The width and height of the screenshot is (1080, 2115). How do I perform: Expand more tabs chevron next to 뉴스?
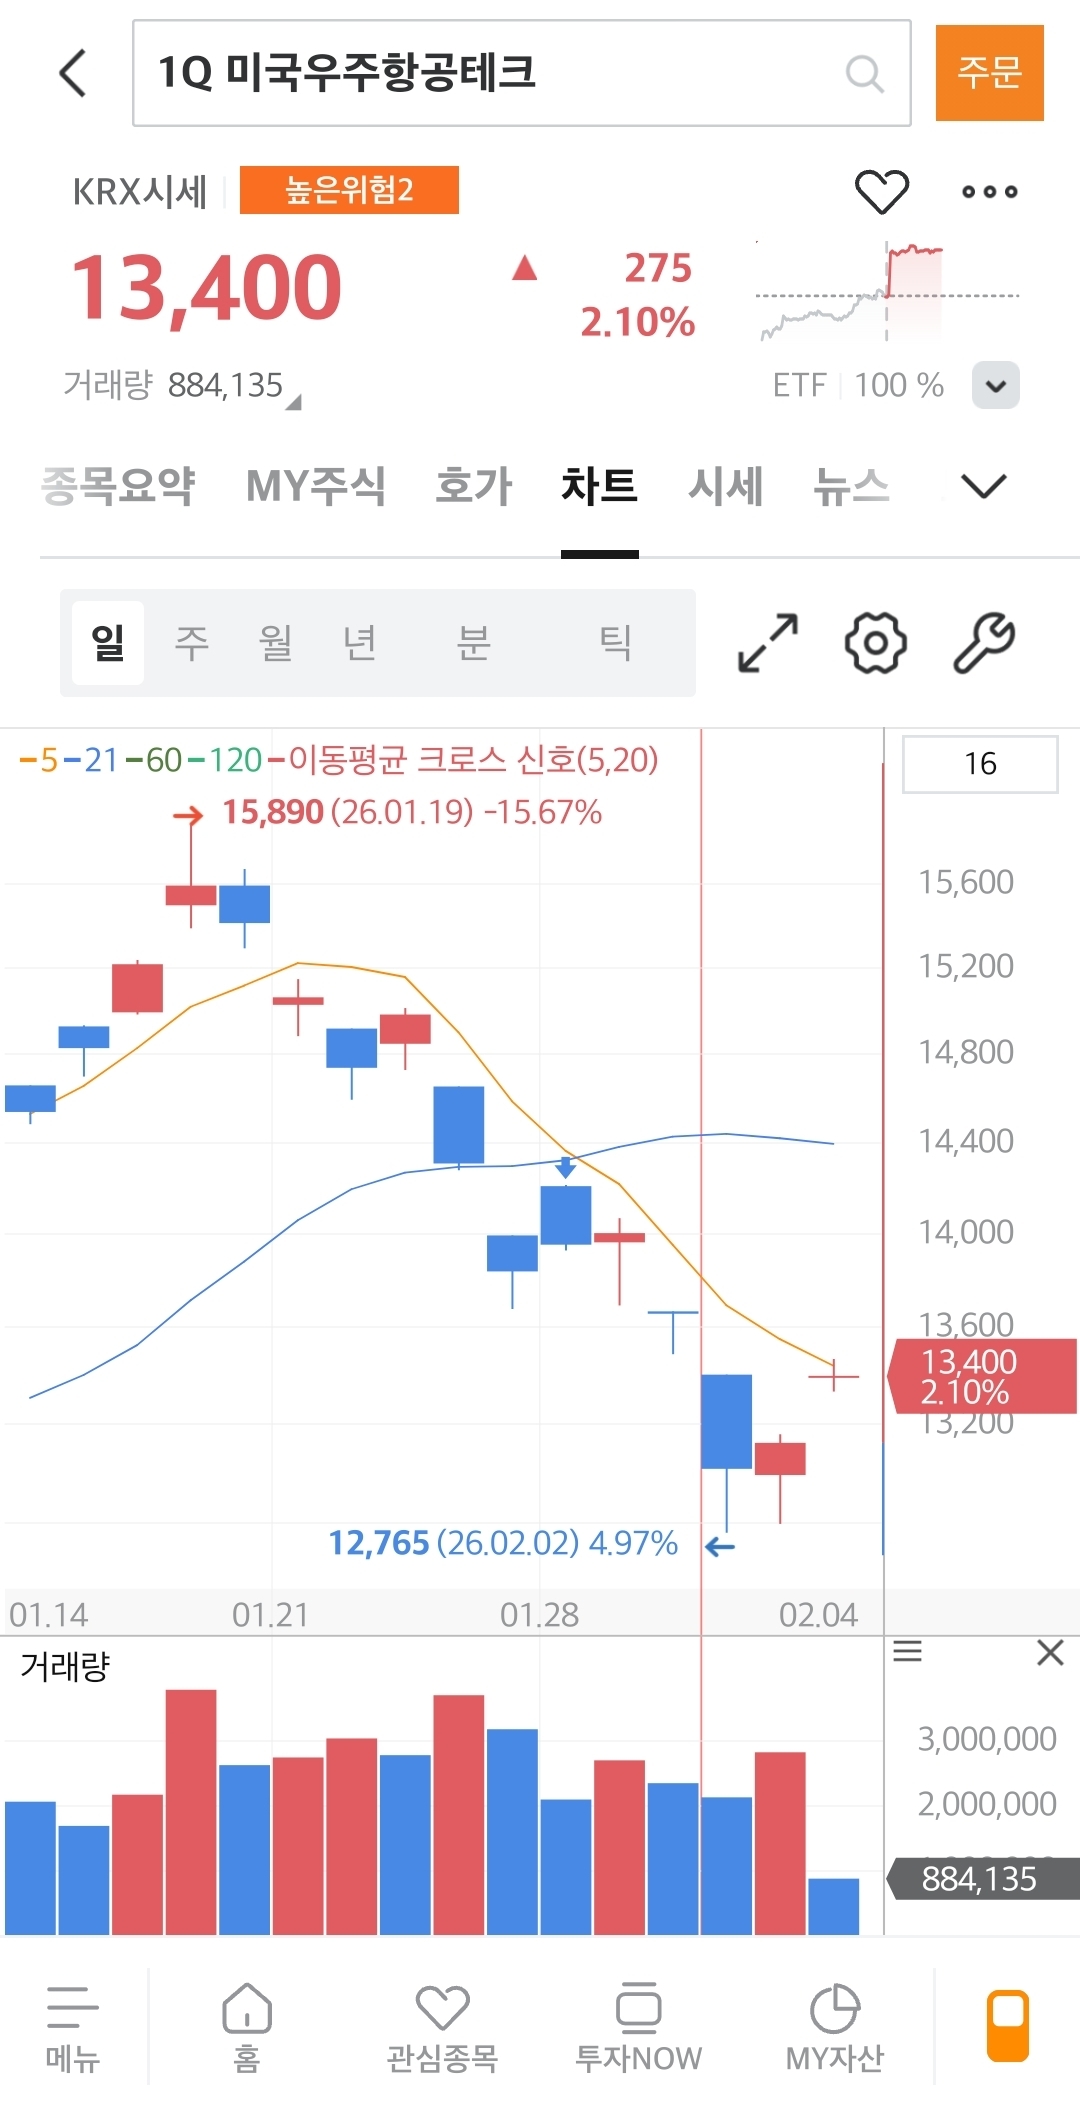983,486
